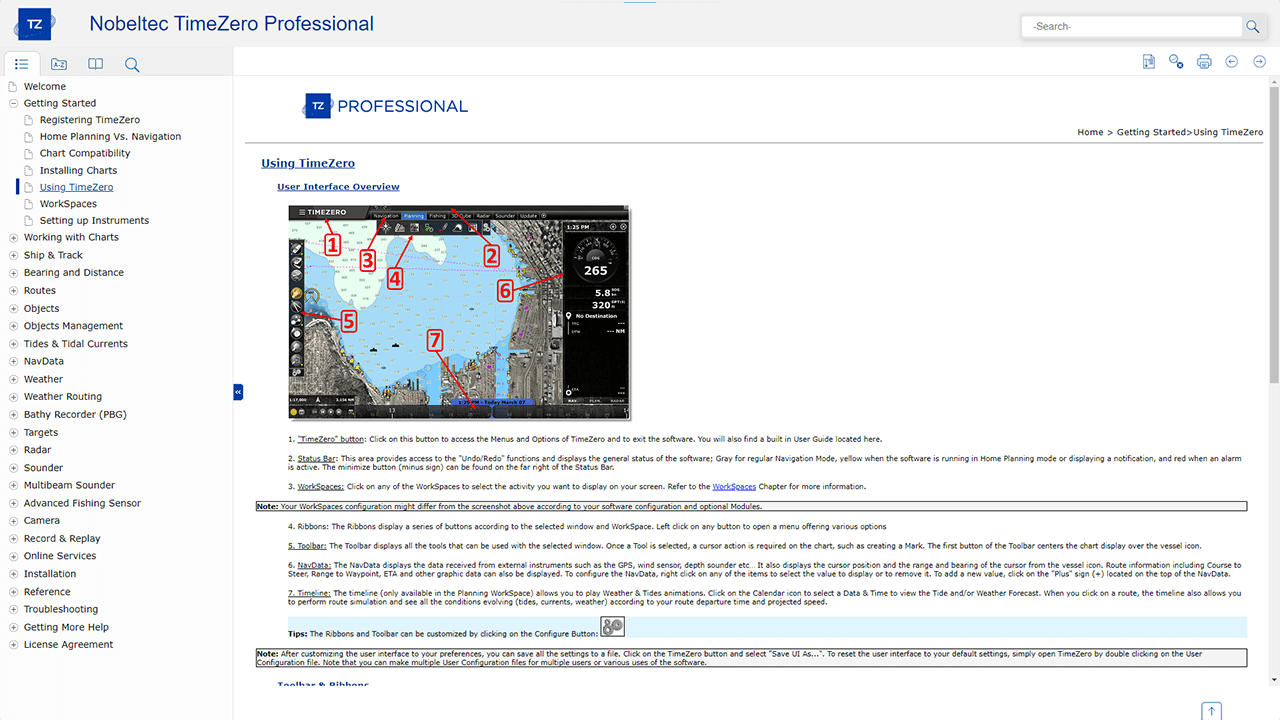Click the expand all topics icon
The width and height of the screenshot is (1280, 720).
click(1149, 62)
